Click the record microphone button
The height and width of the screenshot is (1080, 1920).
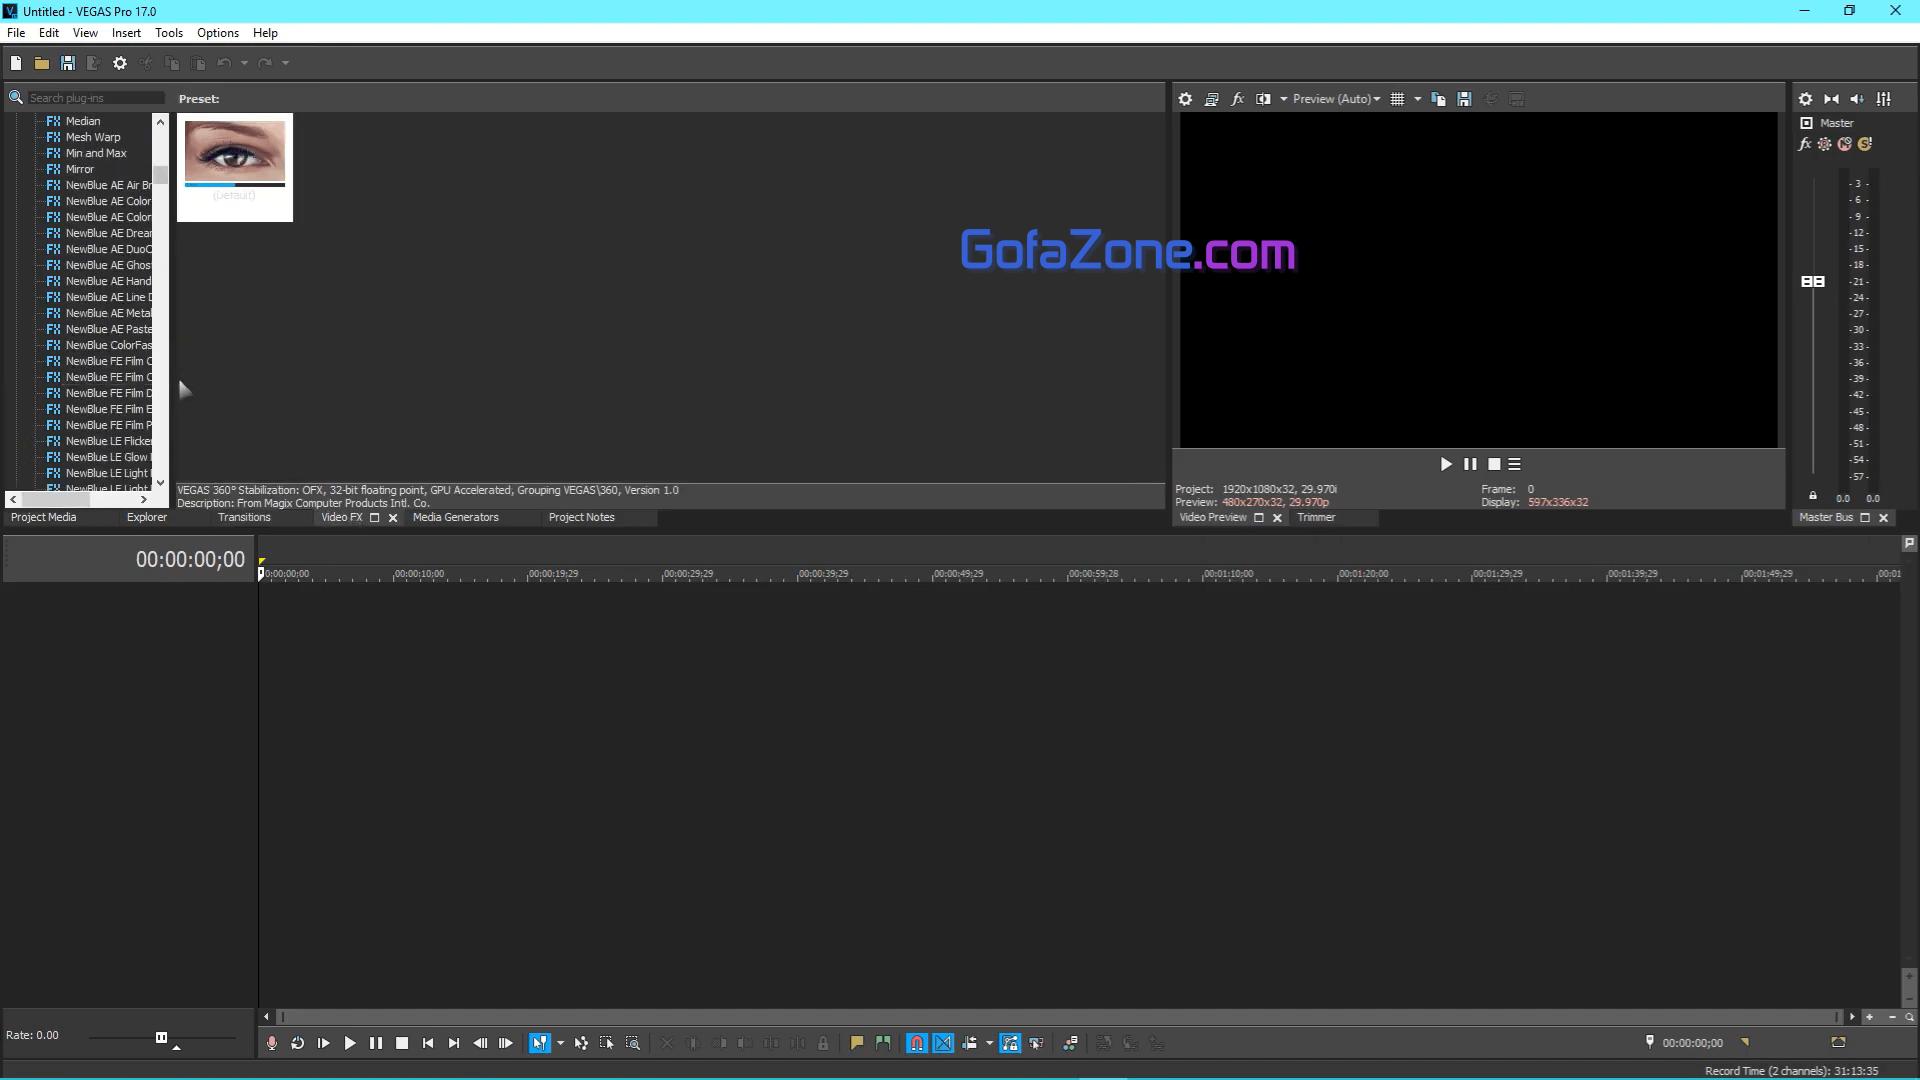(271, 1043)
